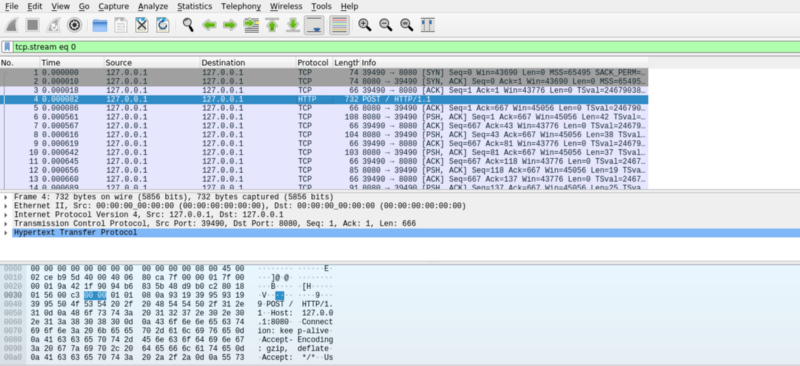The image size is (800, 366).
Task: Click ASCII text 'Encoding' in bytes pane
Action: (315, 339)
